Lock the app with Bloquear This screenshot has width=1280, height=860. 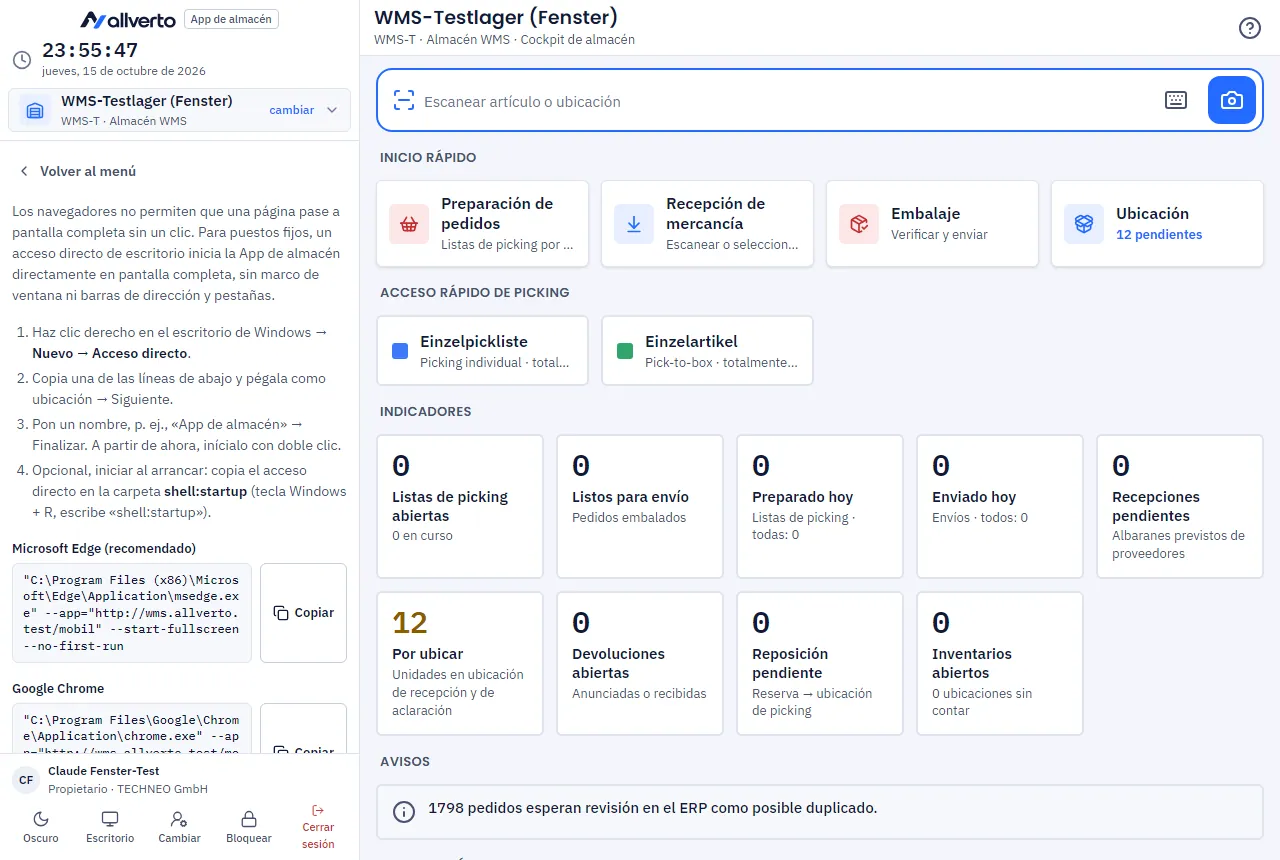coord(249,827)
